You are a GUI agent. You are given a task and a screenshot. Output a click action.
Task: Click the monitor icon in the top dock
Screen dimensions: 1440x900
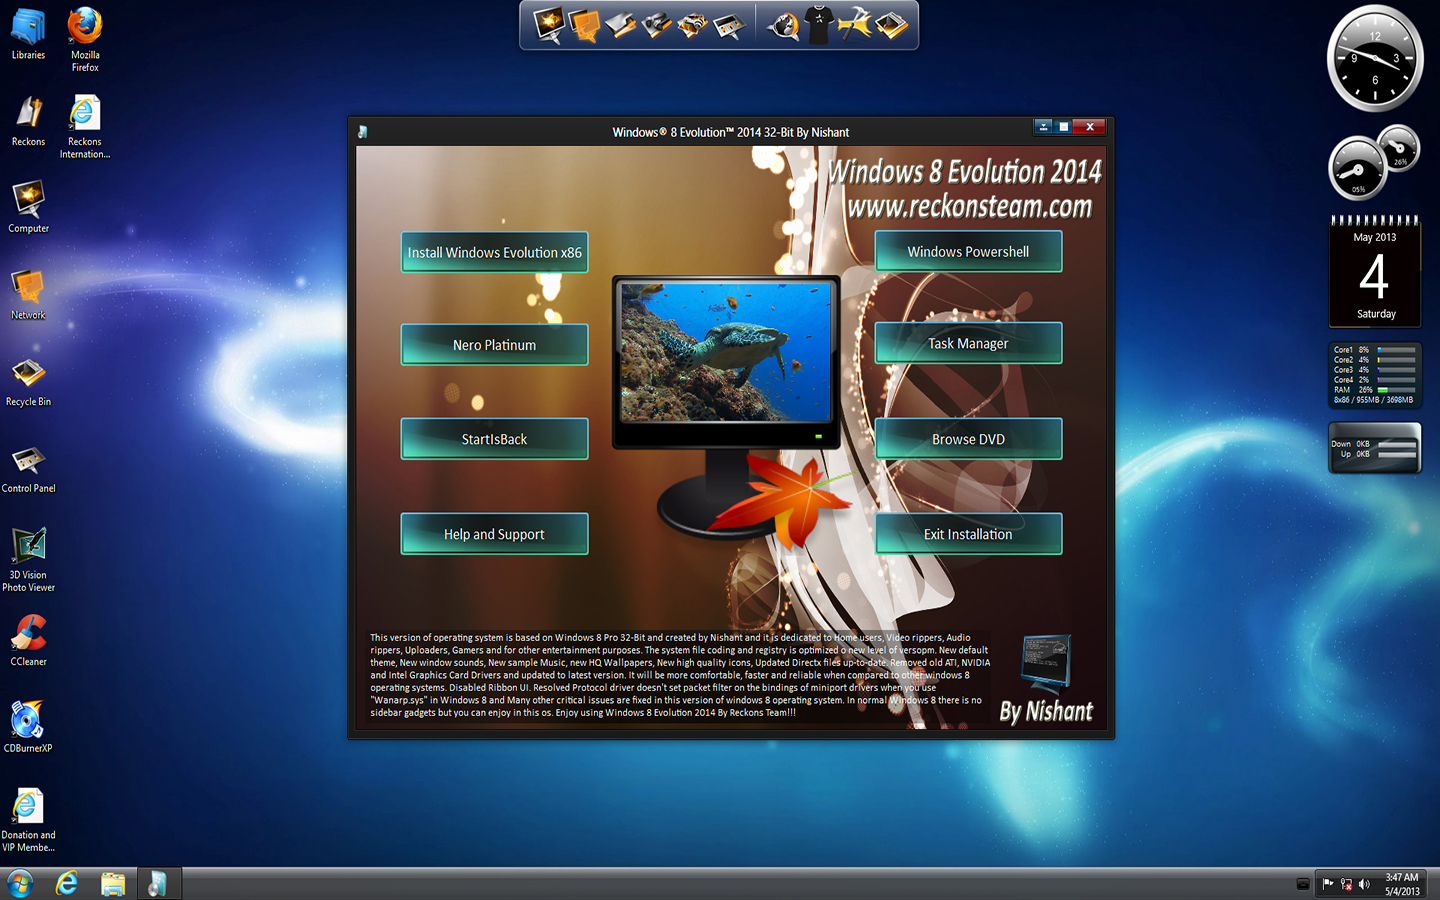[x=548, y=24]
